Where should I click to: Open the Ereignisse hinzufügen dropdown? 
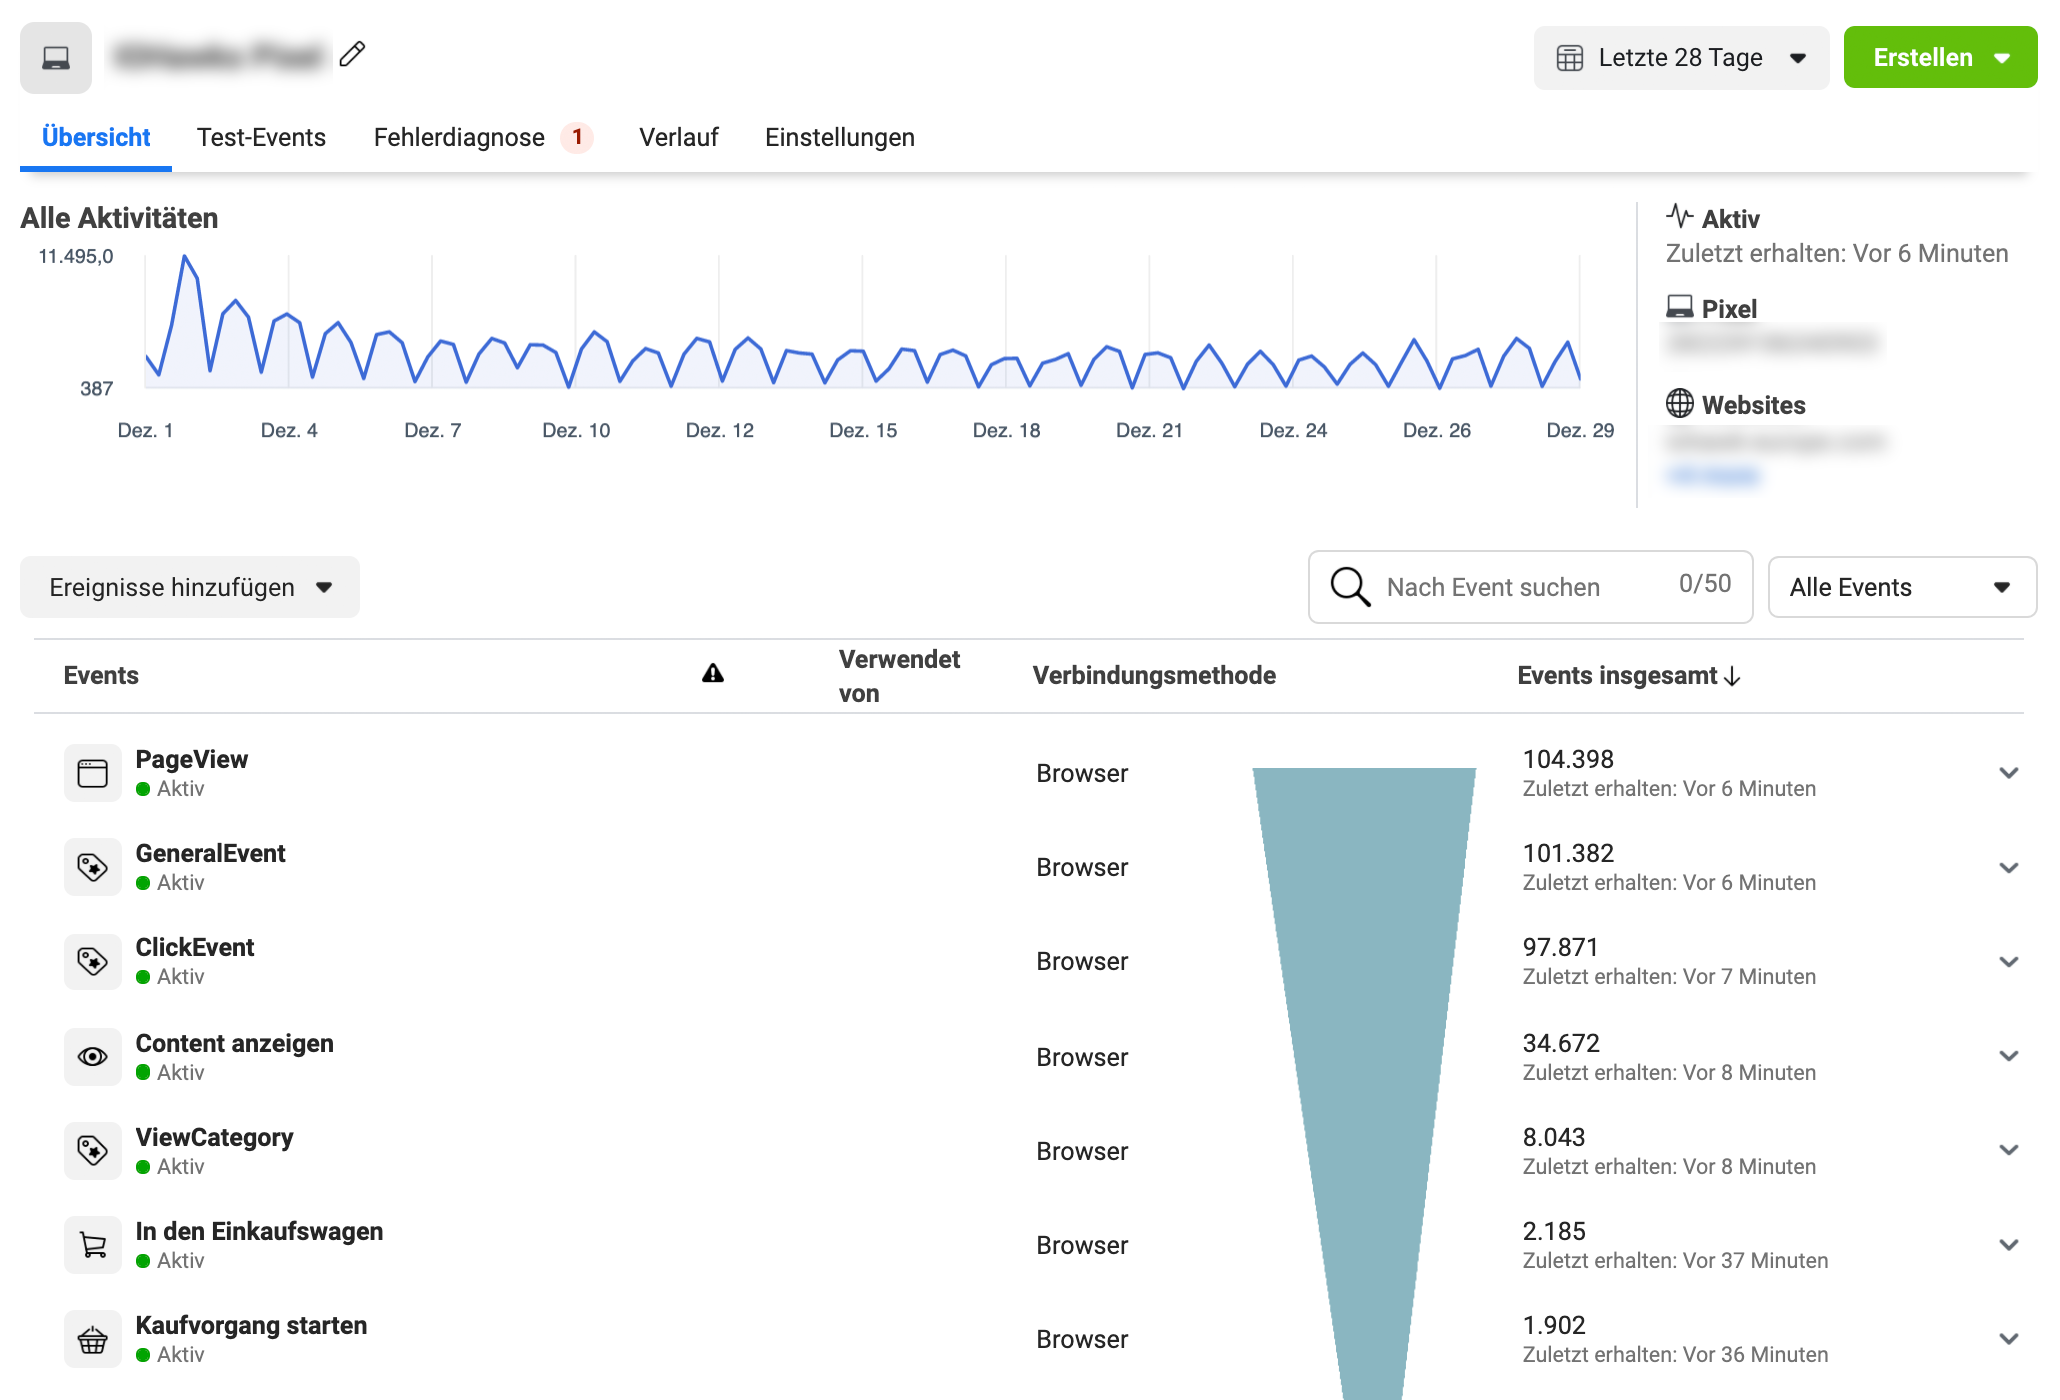coord(190,587)
